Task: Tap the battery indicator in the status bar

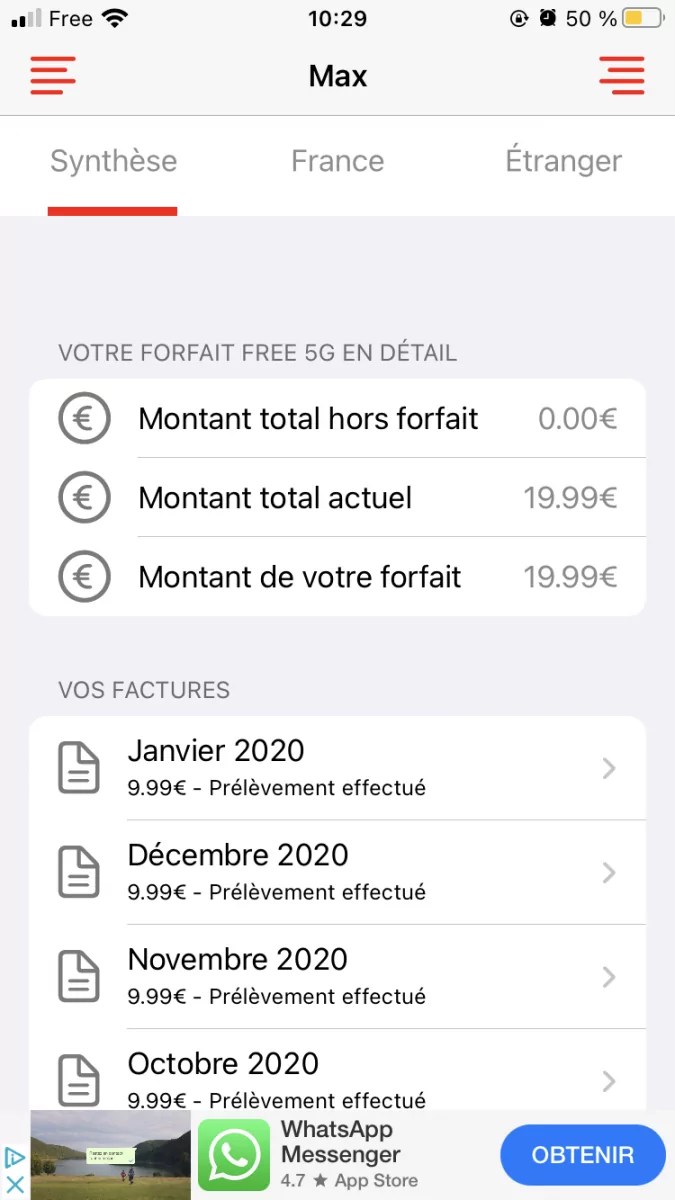Action: [640, 17]
